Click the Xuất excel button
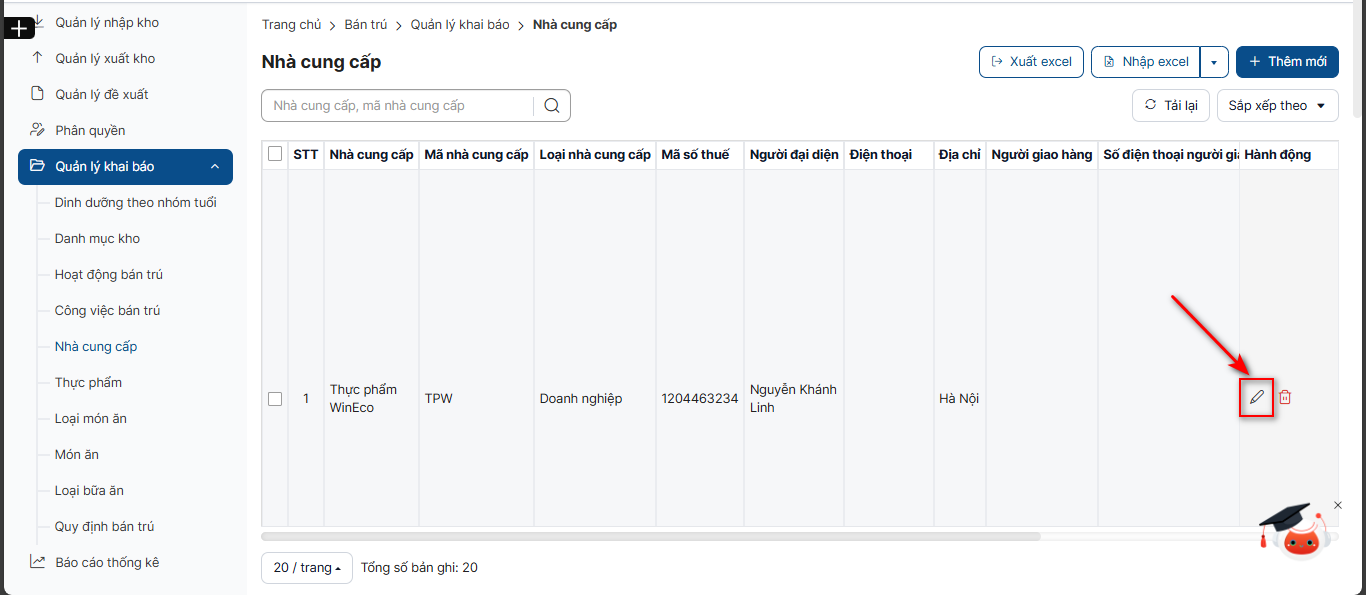 tap(1030, 62)
